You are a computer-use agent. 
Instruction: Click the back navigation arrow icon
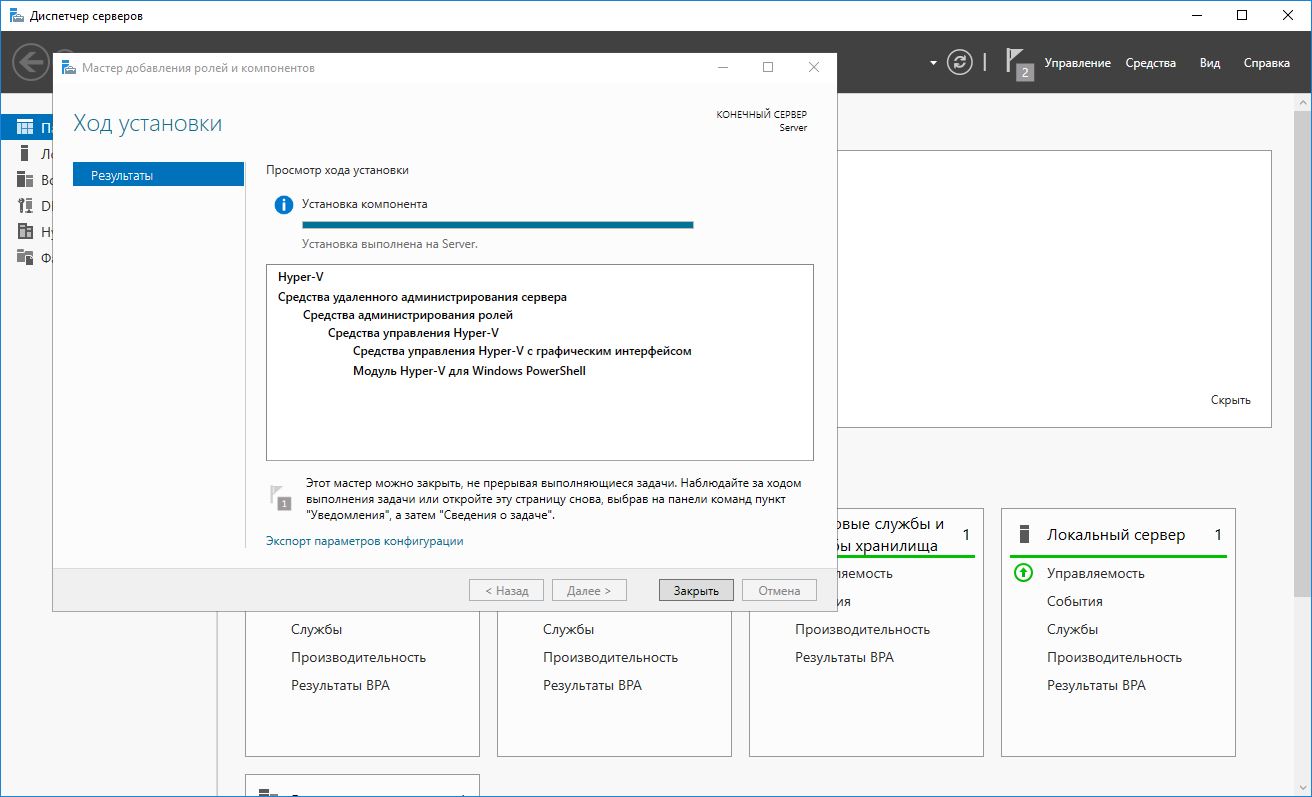pos(29,63)
